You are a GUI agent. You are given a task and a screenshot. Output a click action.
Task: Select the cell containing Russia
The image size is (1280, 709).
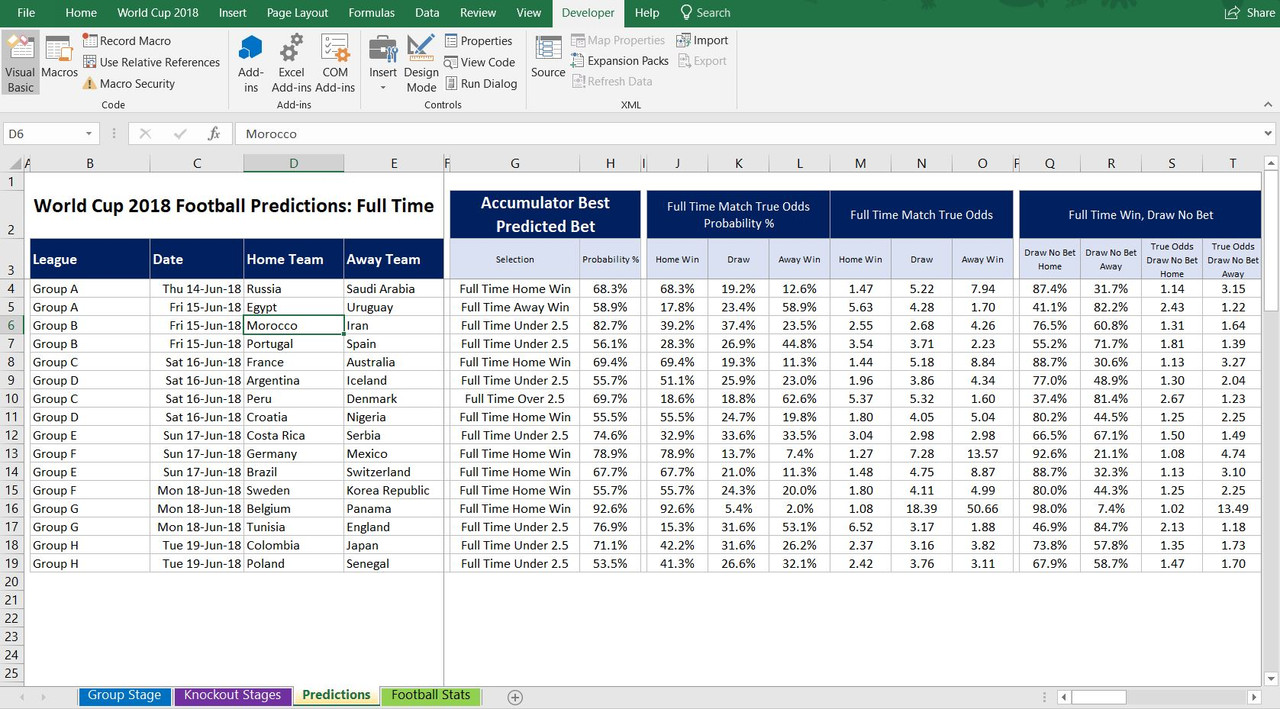click(293, 289)
